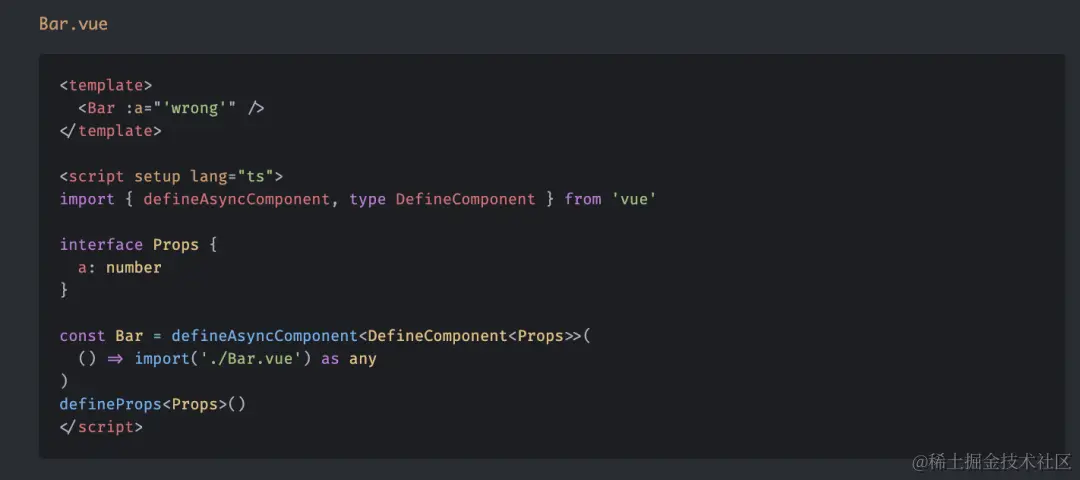This screenshot has height=480, width=1080.
Task: Click defineAsyncComponent in the import statement
Action: coord(236,199)
